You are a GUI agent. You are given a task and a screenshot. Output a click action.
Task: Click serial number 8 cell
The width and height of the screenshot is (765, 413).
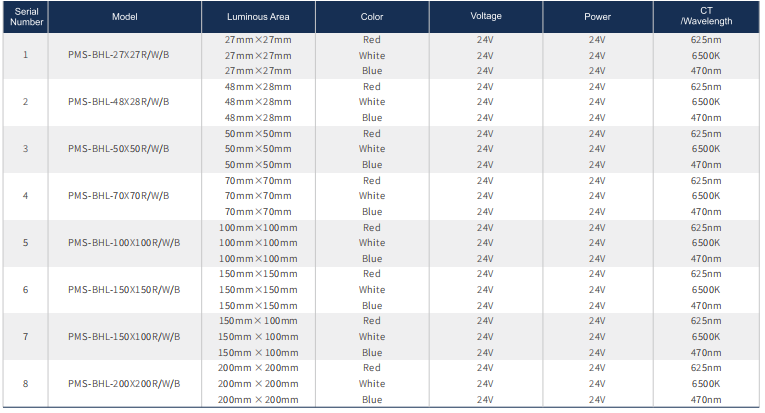tap(25, 384)
